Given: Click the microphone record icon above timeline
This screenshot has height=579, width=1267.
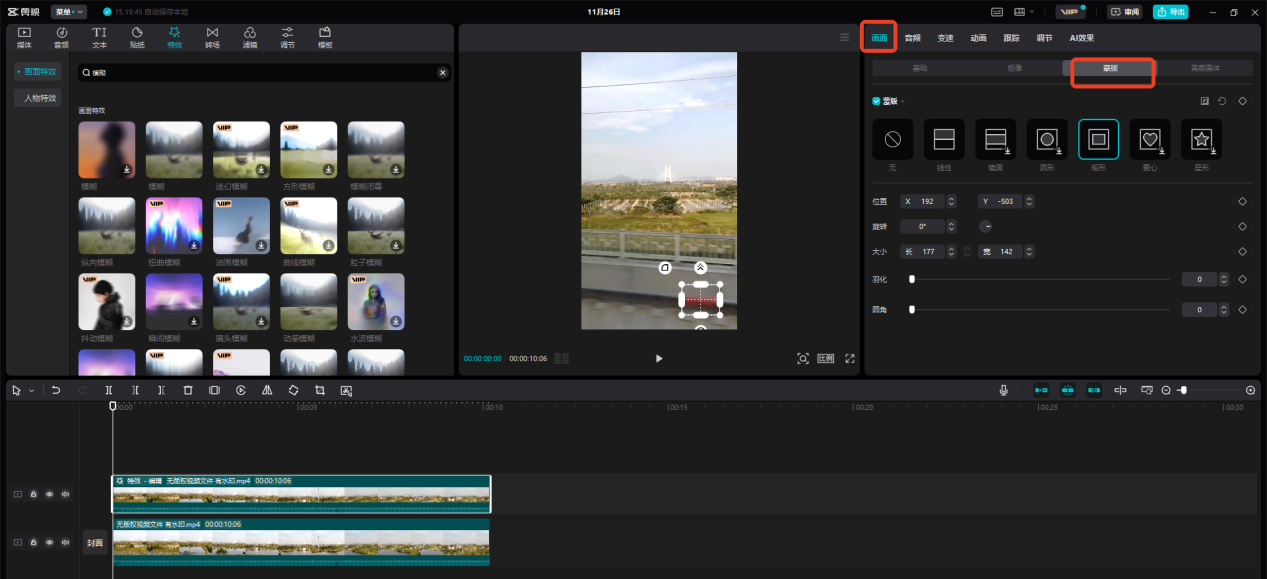Looking at the screenshot, I should point(1003,390).
